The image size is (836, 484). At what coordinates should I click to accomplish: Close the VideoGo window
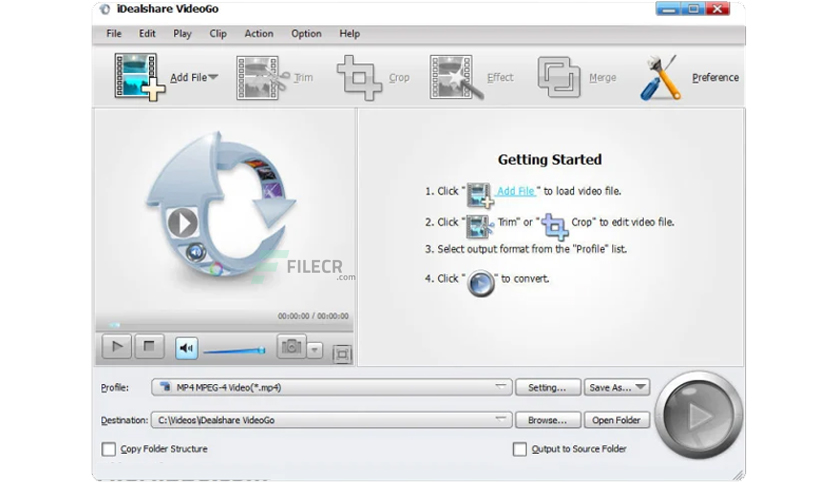(718, 9)
